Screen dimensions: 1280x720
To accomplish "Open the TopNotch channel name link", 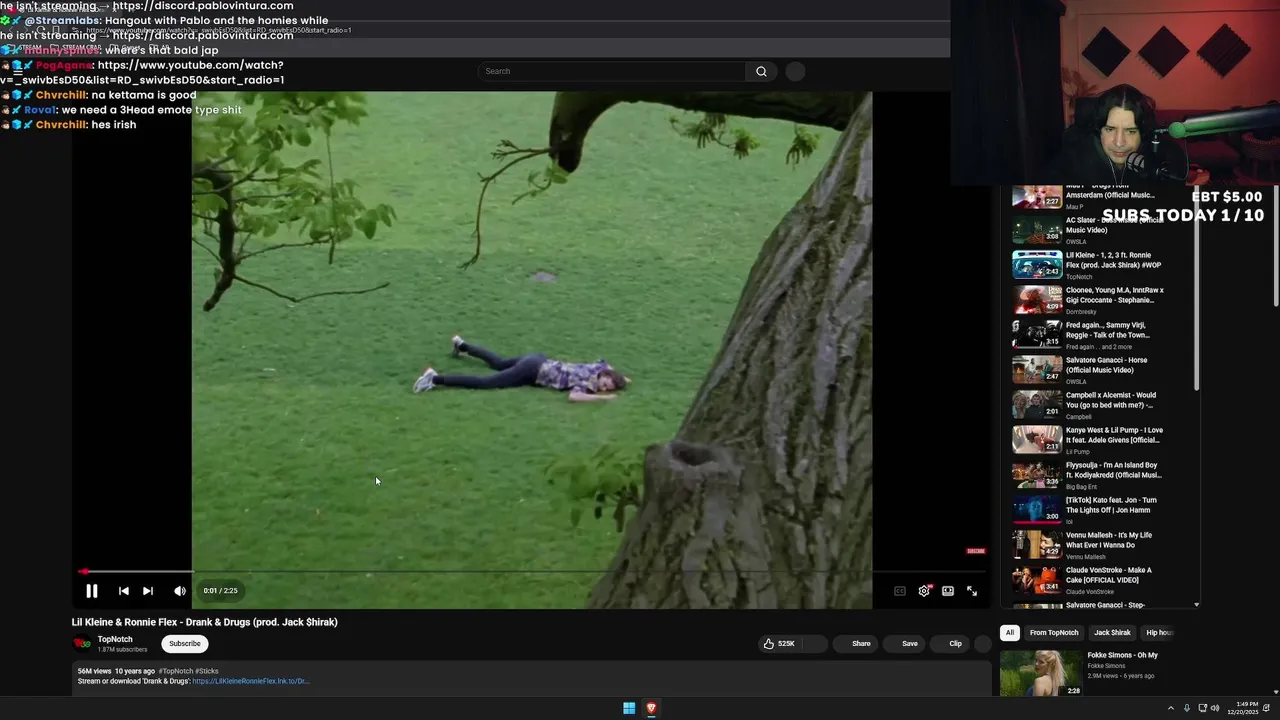I will click(x=115, y=639).
